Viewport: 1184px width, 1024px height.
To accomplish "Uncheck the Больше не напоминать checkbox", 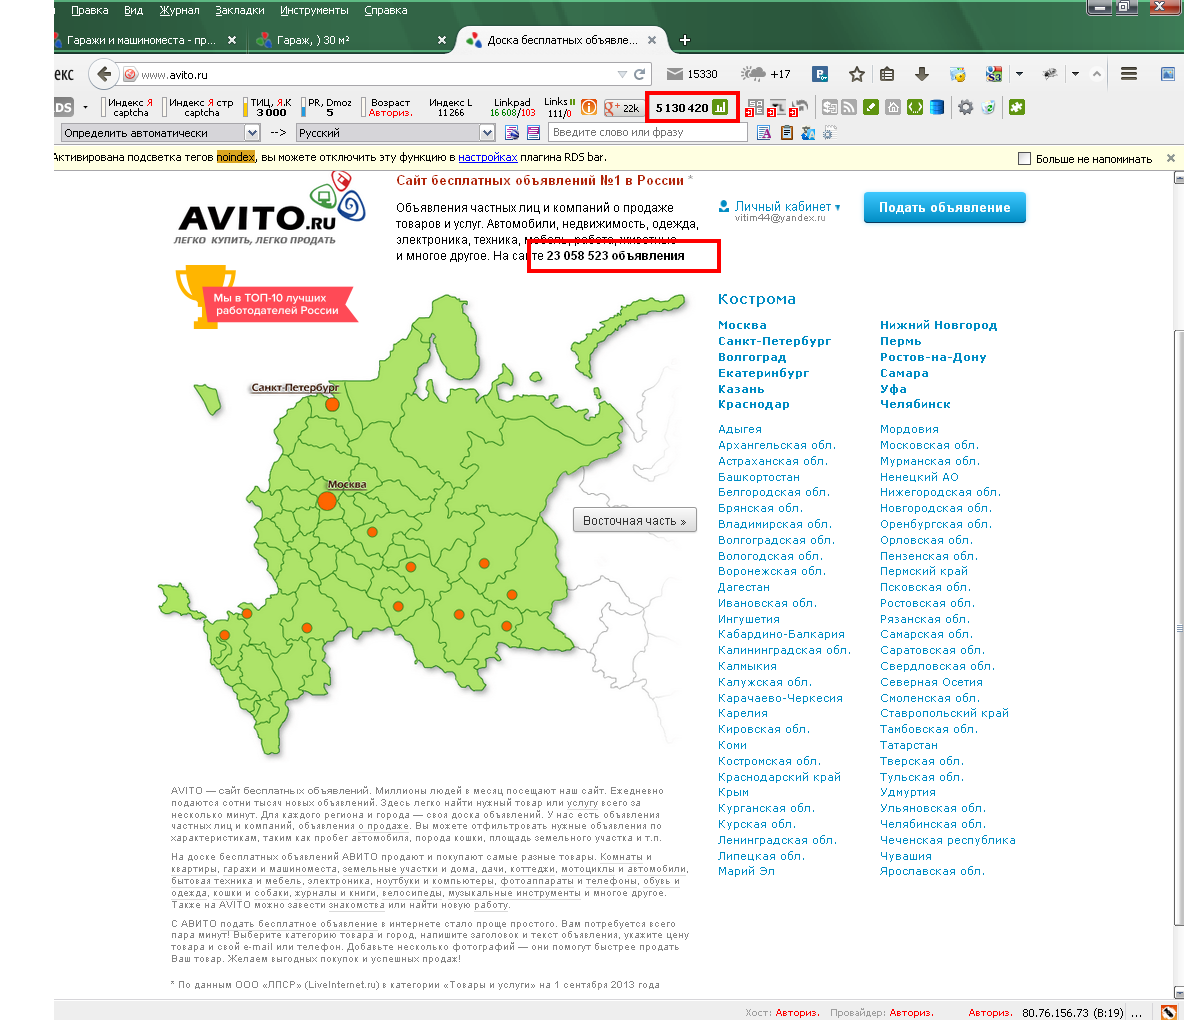I will coord(1024,158).
